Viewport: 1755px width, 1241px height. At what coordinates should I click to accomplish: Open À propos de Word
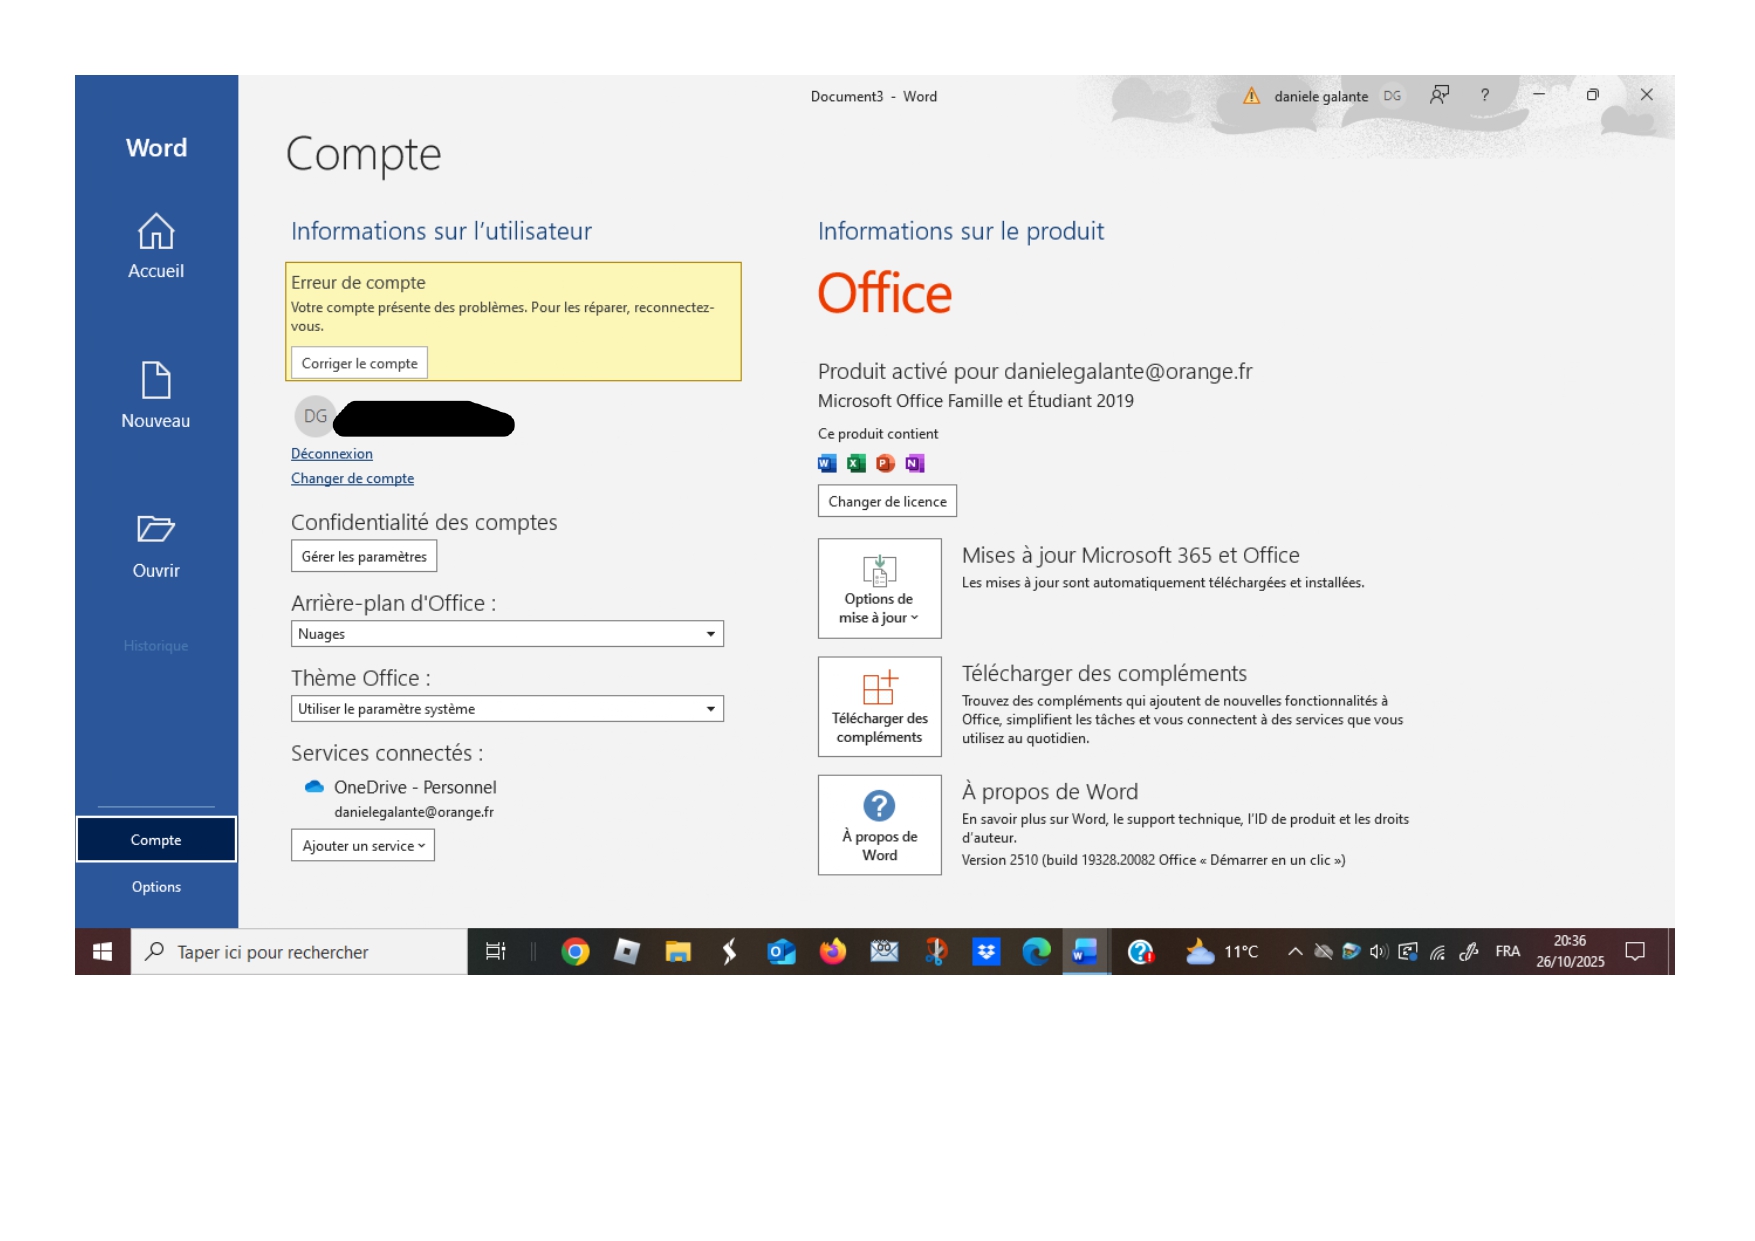(x=880, y=825)
